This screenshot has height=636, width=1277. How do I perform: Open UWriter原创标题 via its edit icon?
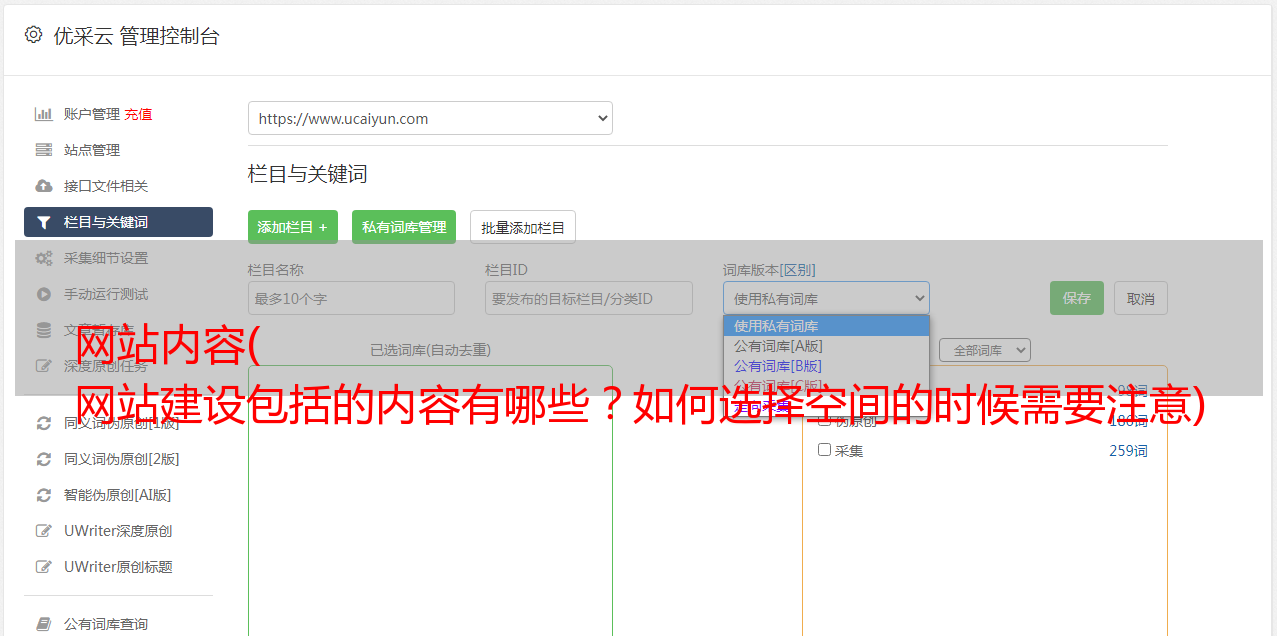(43, 567)
